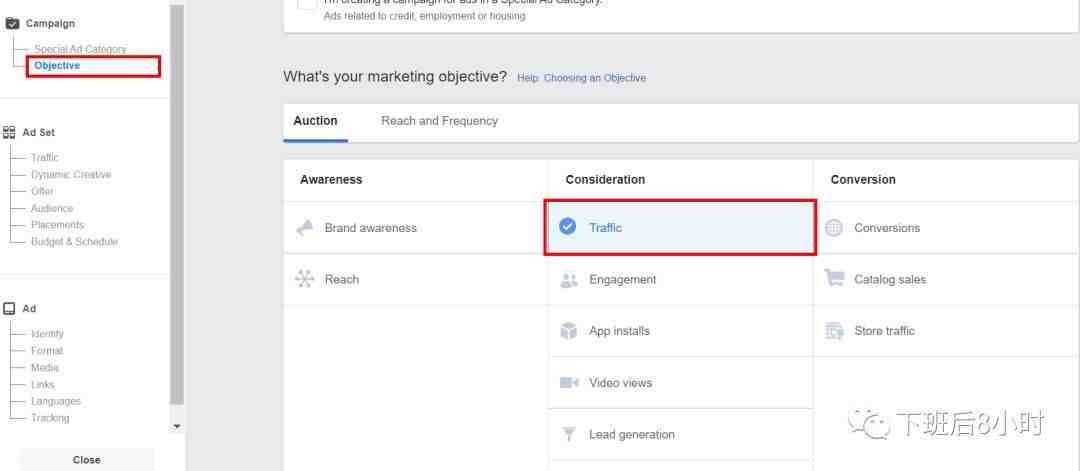Click the Brand awareness megaphone icon
This screenshot has height=471, width=1080.
305,228
